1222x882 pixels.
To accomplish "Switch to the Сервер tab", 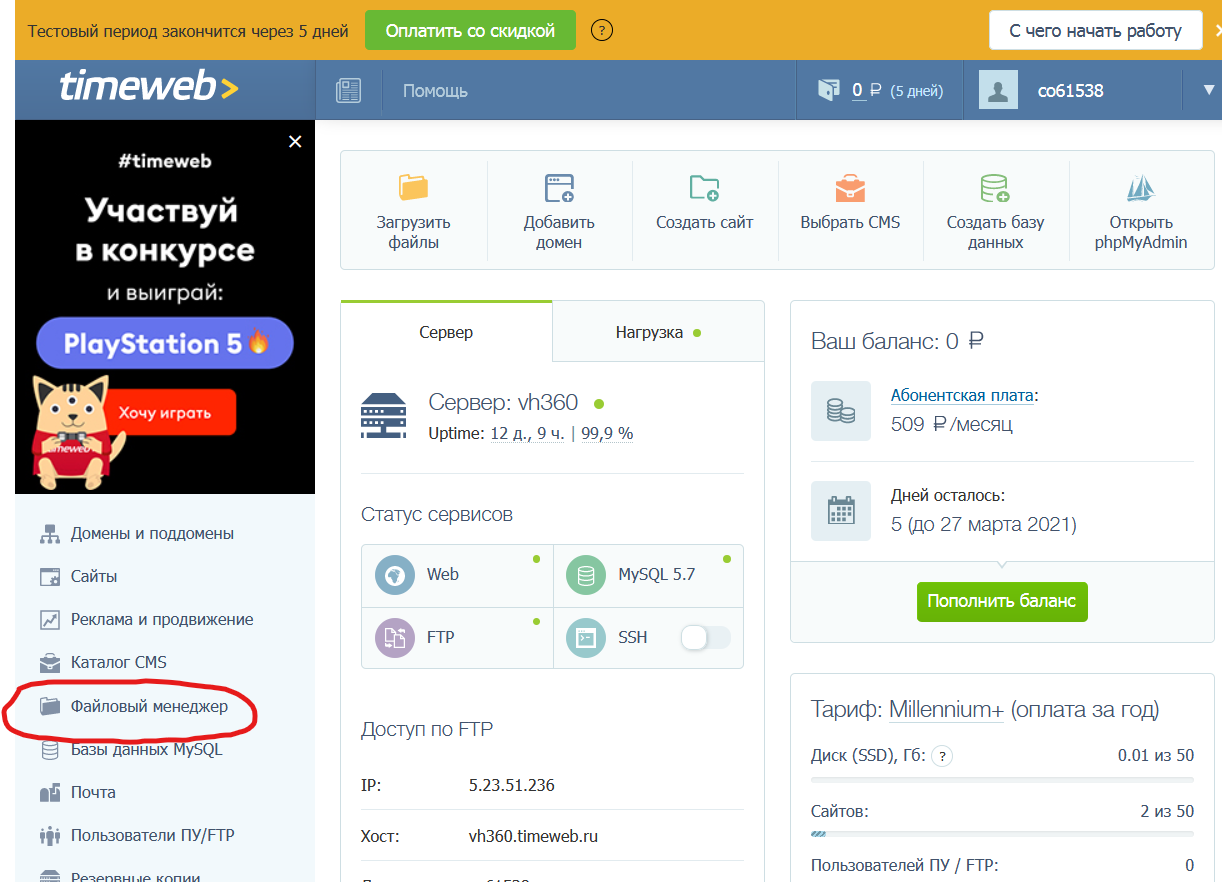I will click(x=446, y=332).
